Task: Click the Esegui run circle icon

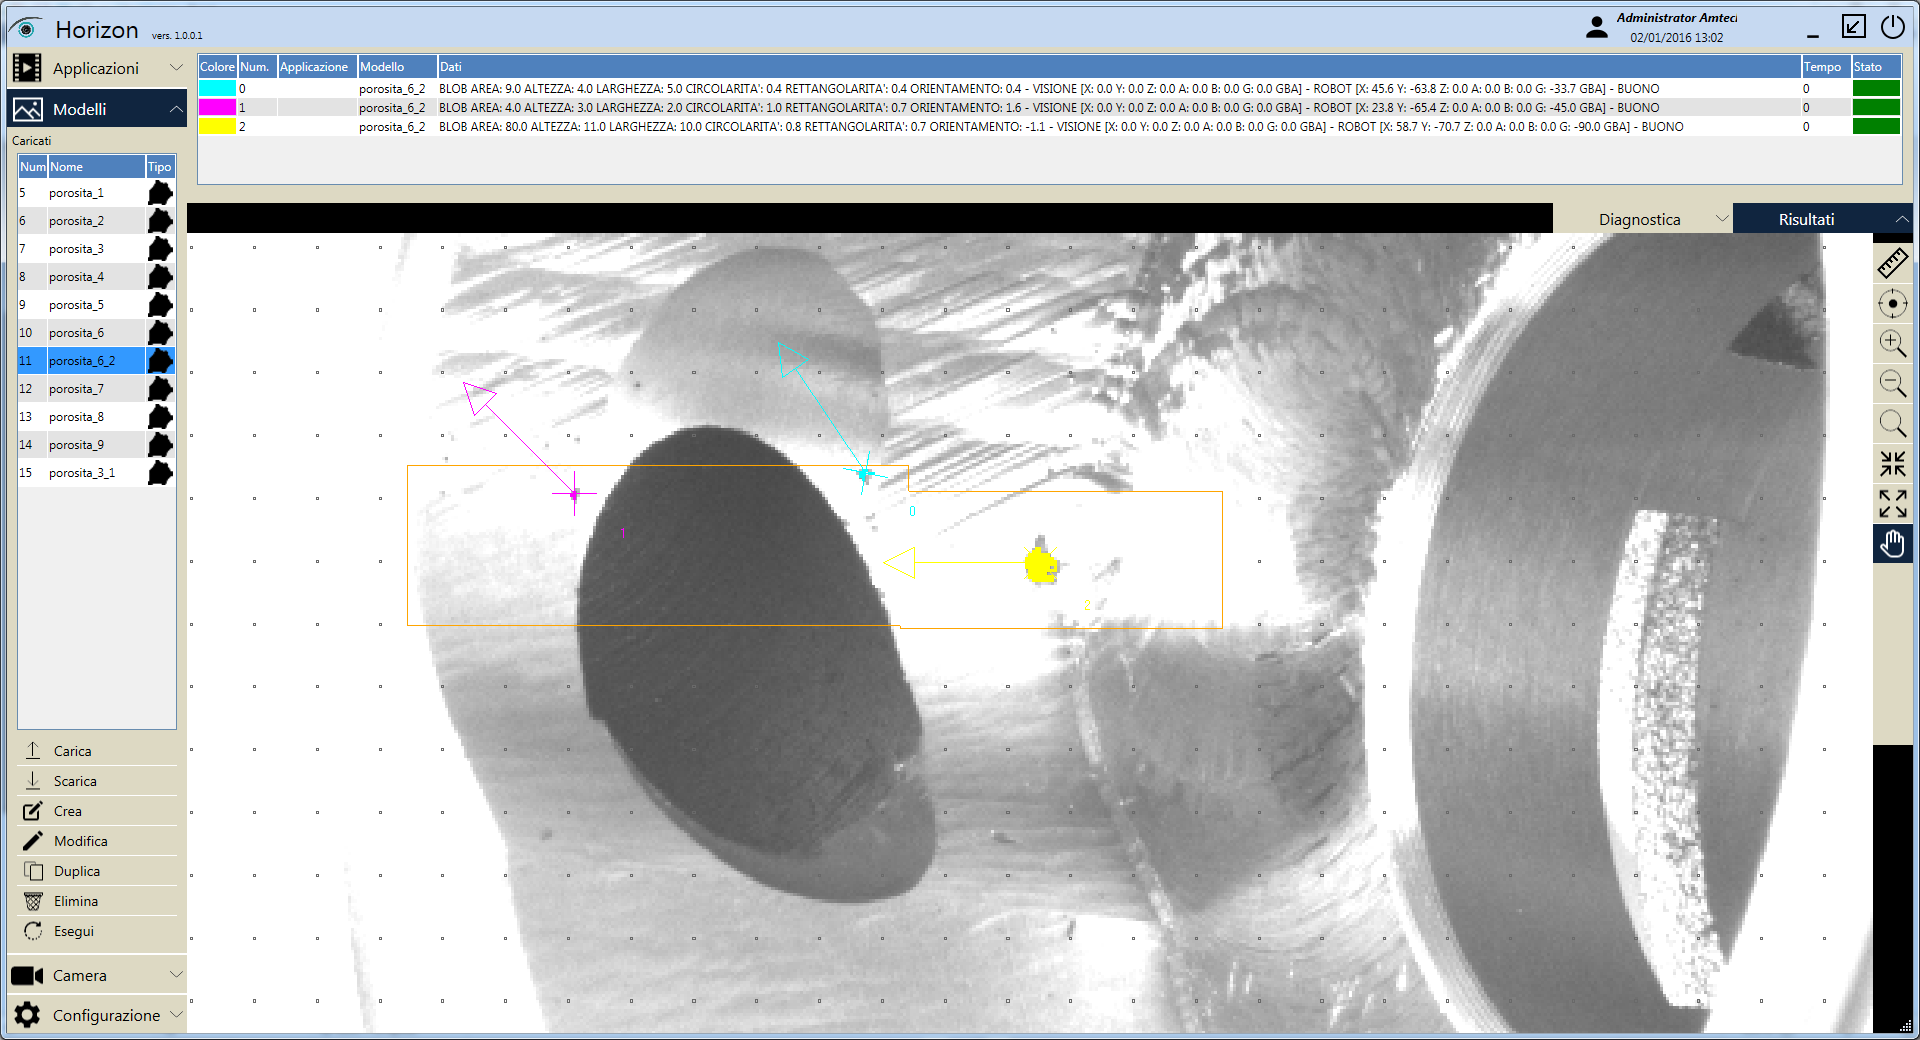Action: pyautogui.click(x=33, y=930)
